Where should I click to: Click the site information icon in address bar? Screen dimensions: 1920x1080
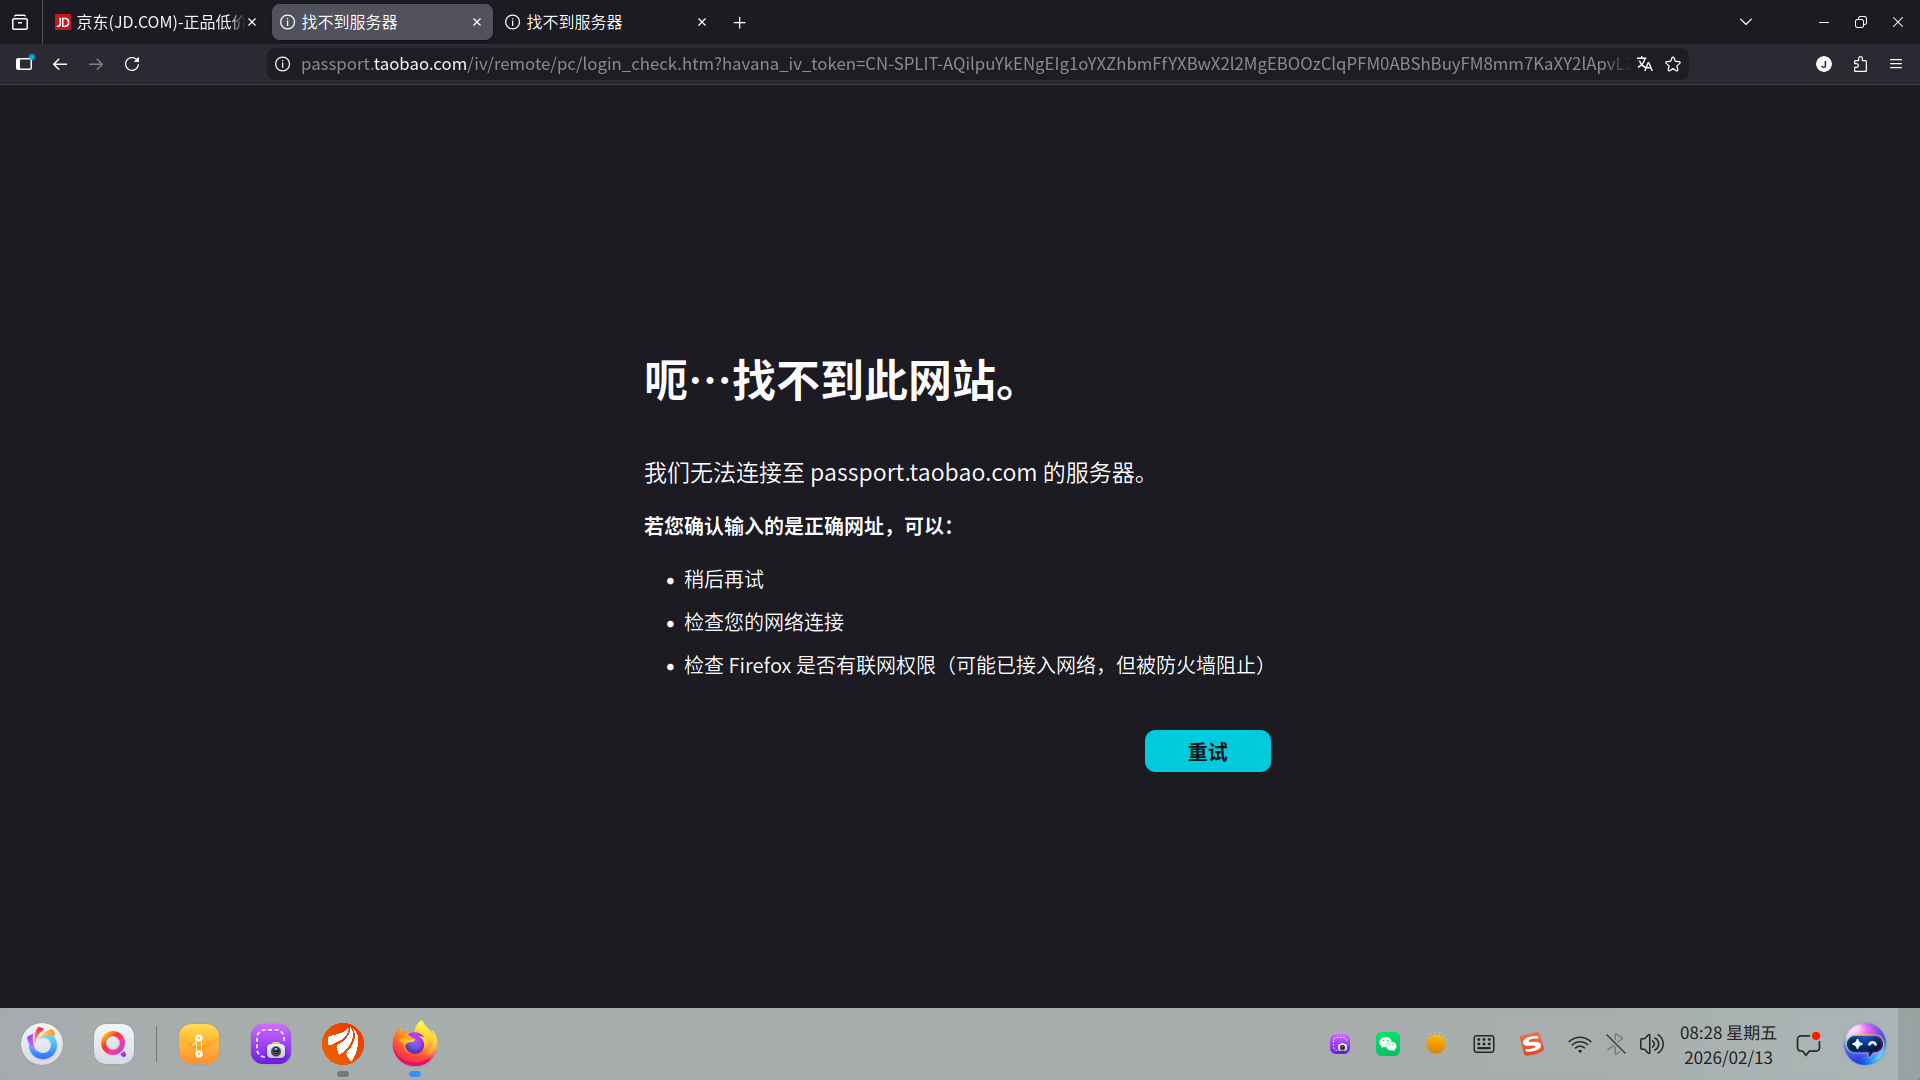pyautogui.click(x=283, y=64)
